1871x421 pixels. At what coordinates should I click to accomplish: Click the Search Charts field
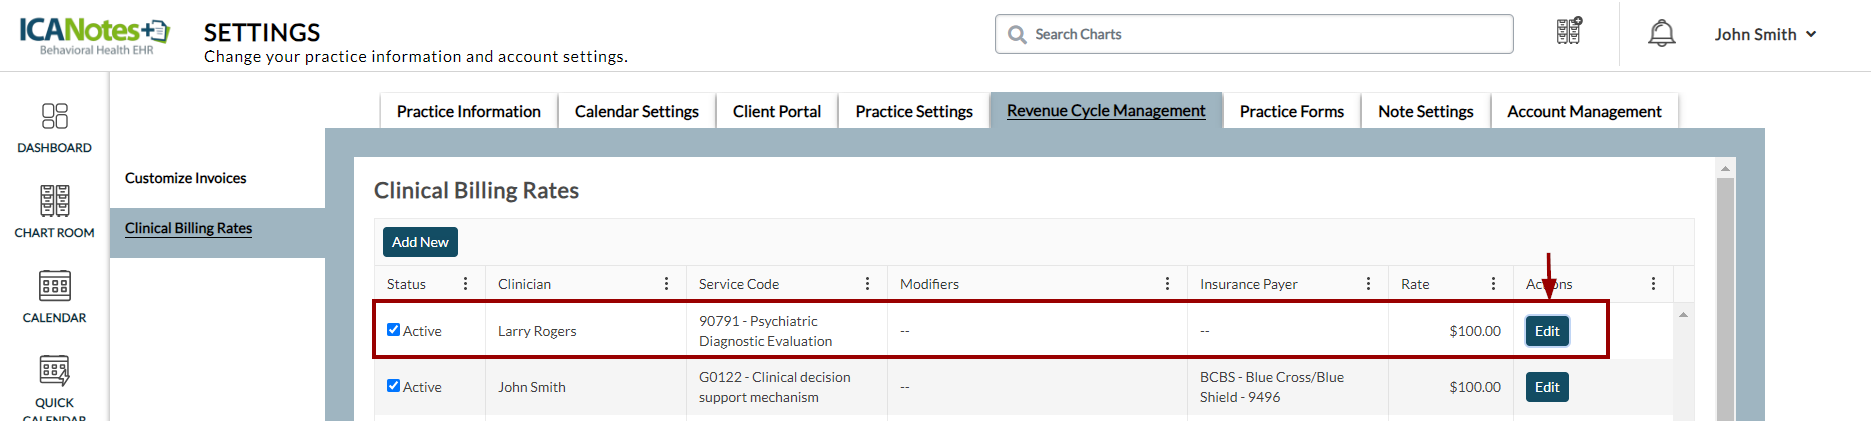click(1254, 34)
